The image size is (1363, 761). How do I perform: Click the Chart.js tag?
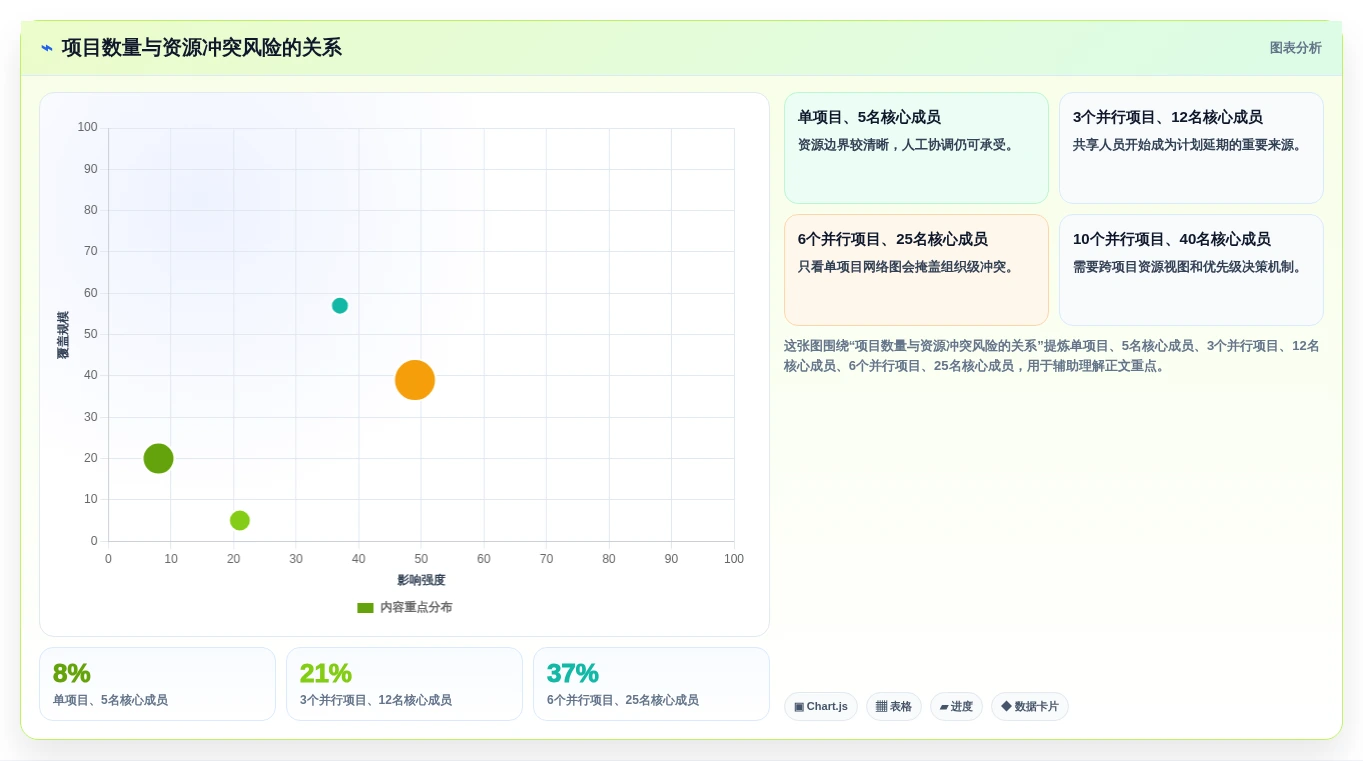(x=821, y=707)
